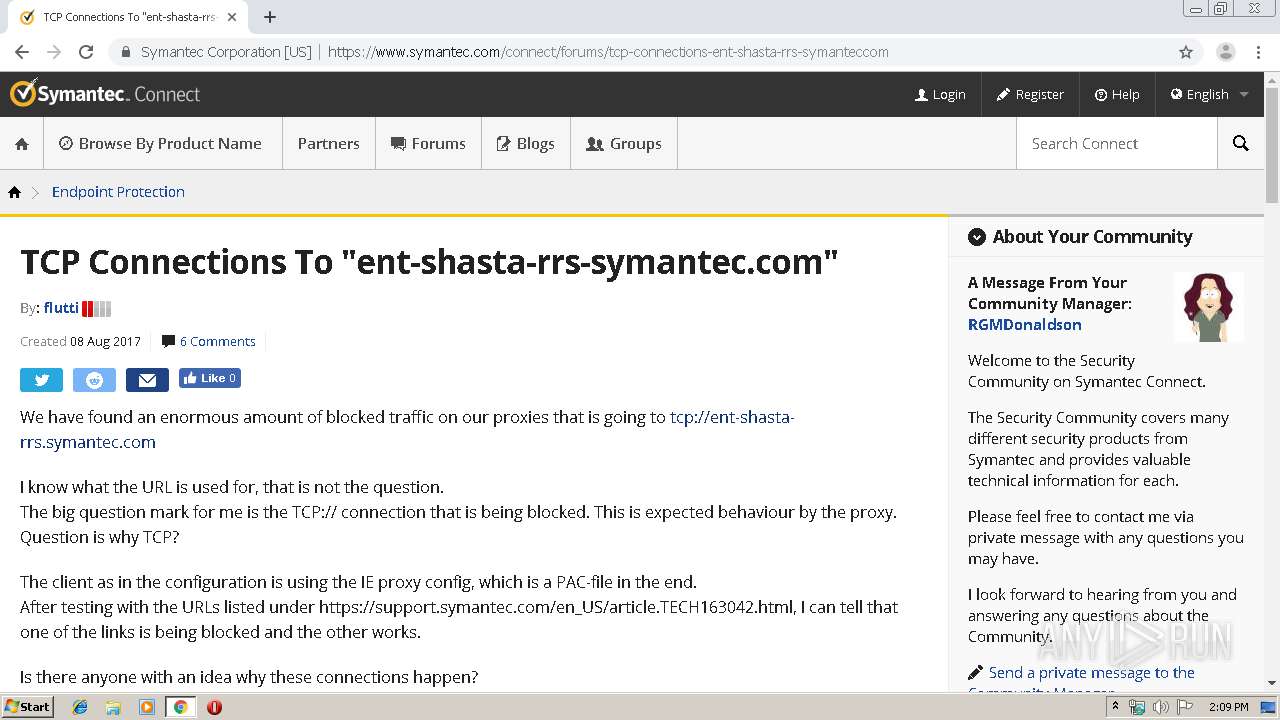Open the Groups menu item
This screenshot has height=720, width=1280.
(623, 144)
